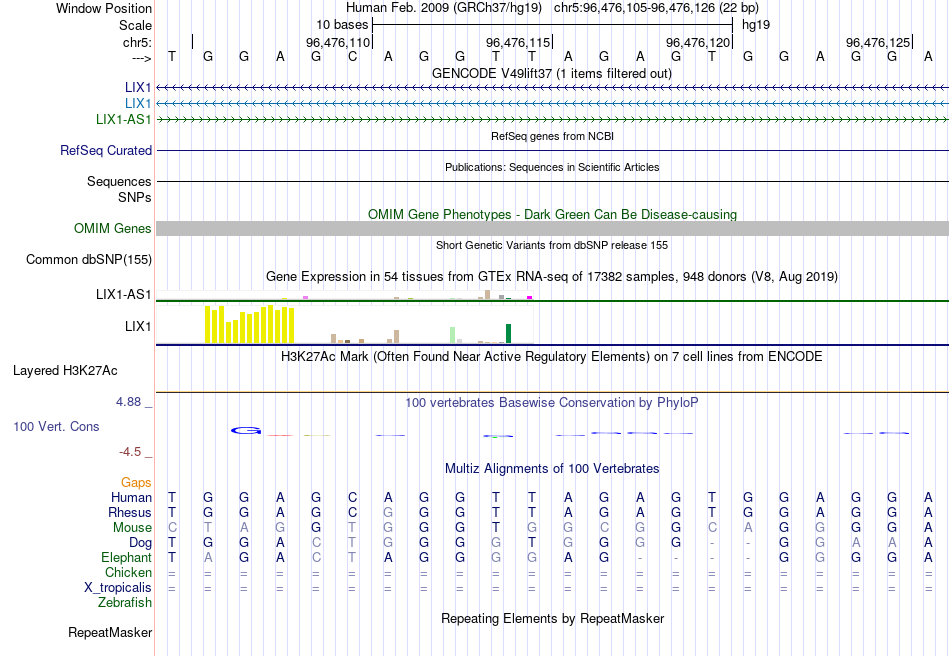Open the GTEx Gene Expression in 54 tissues title
The image size is (950, 656).
point(552,277)
